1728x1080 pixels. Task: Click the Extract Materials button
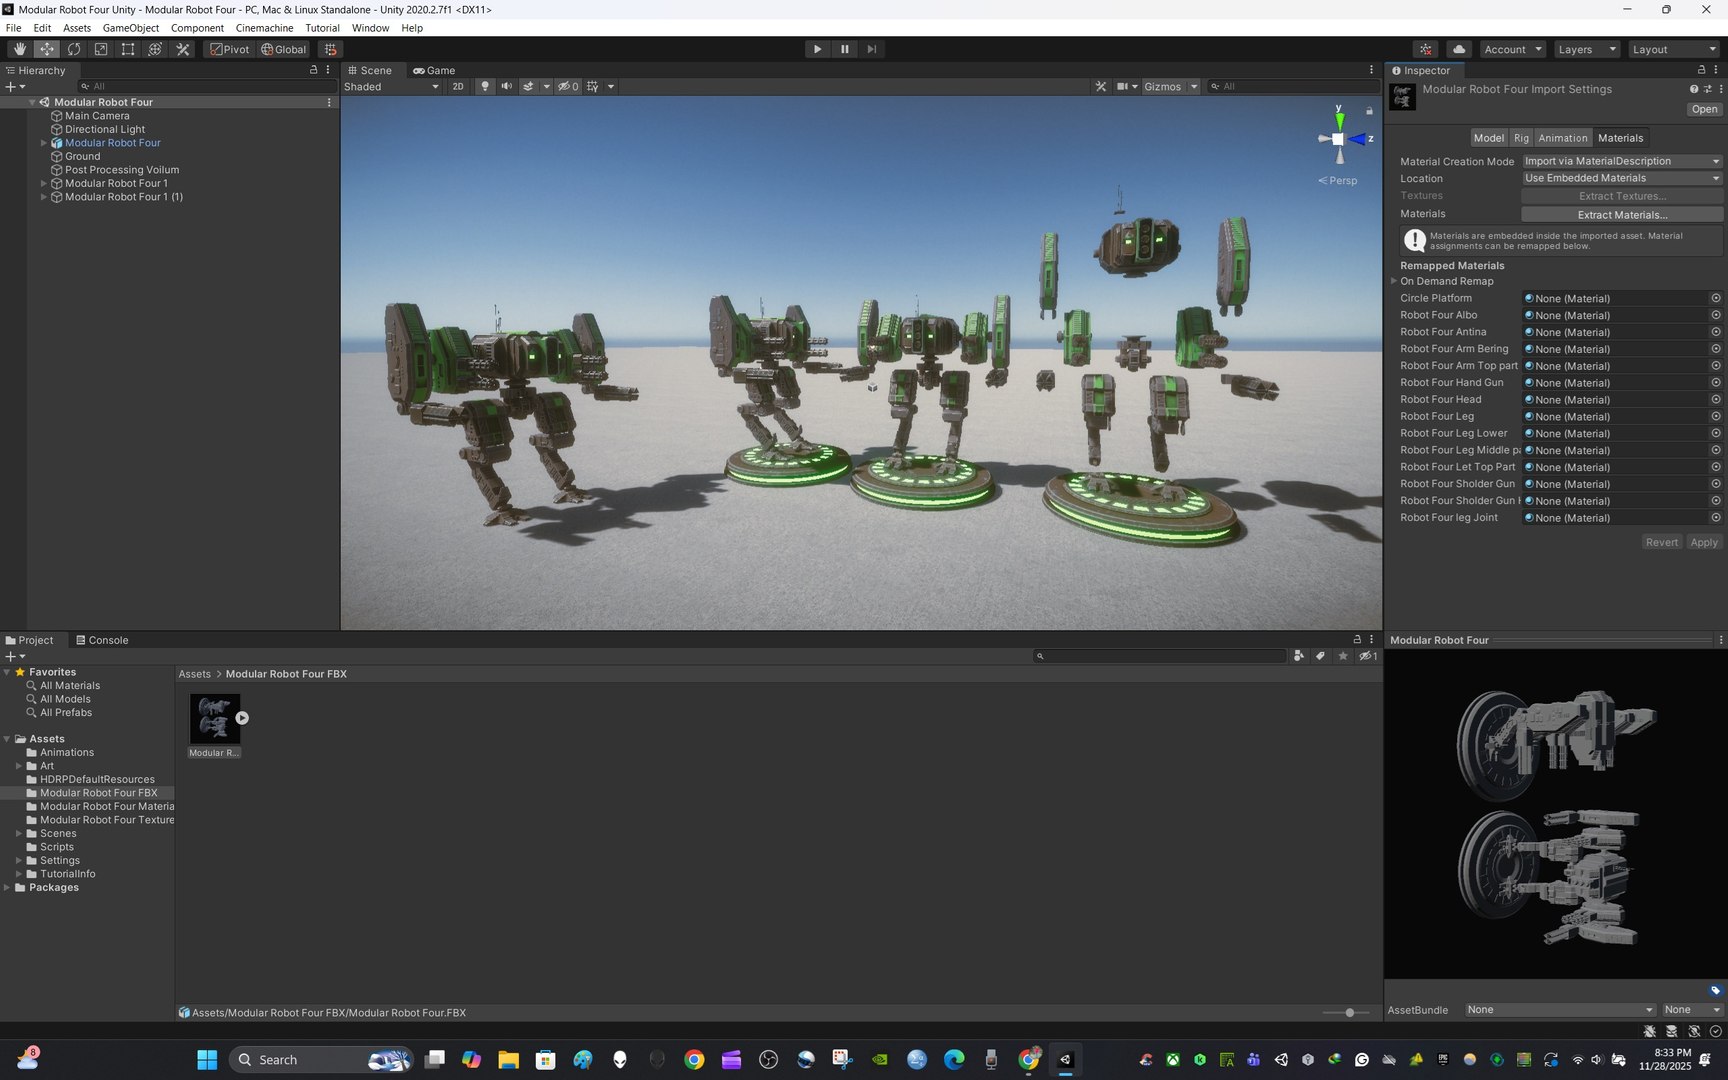click(x=1622, y=214)
